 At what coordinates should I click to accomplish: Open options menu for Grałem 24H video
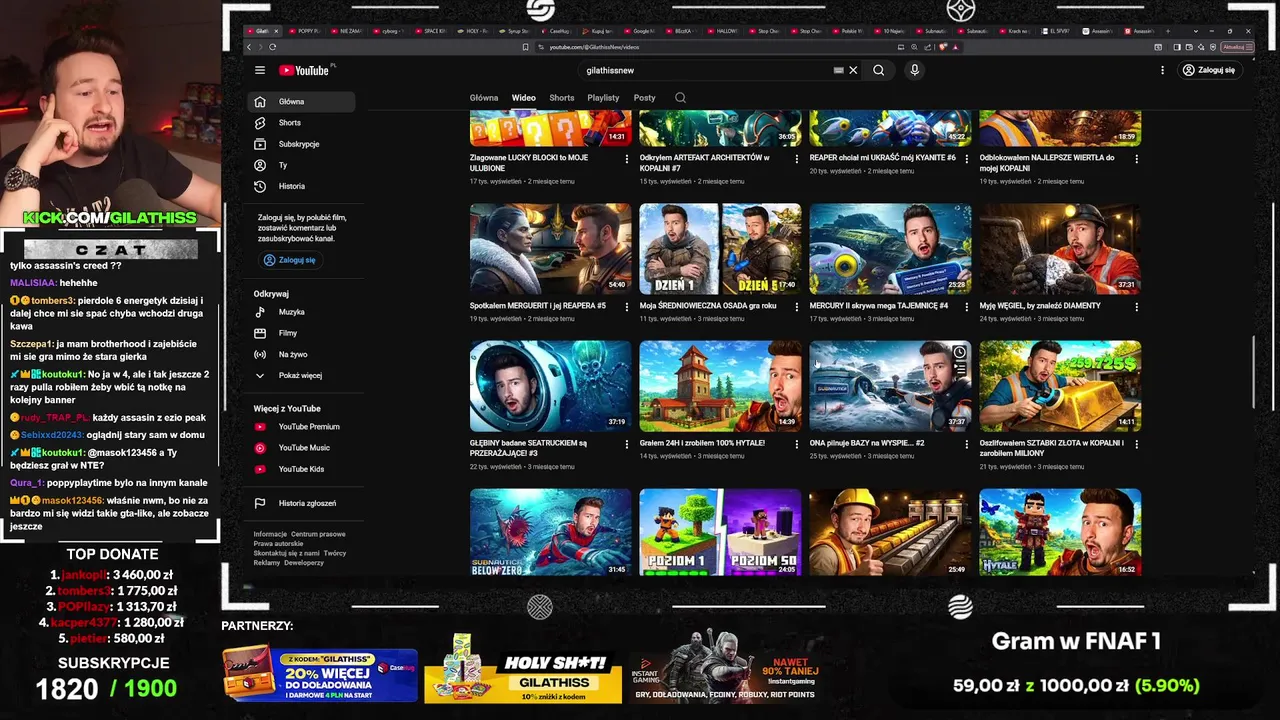pos(797,443)
